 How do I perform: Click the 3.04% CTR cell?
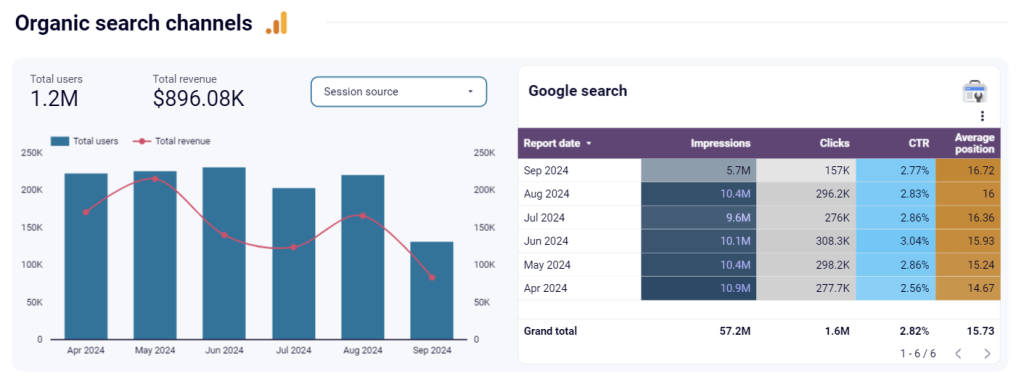pos(895,241)
